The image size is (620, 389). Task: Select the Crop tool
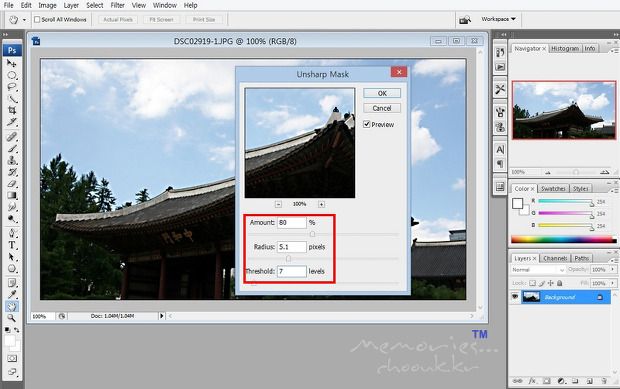point(12,110)
